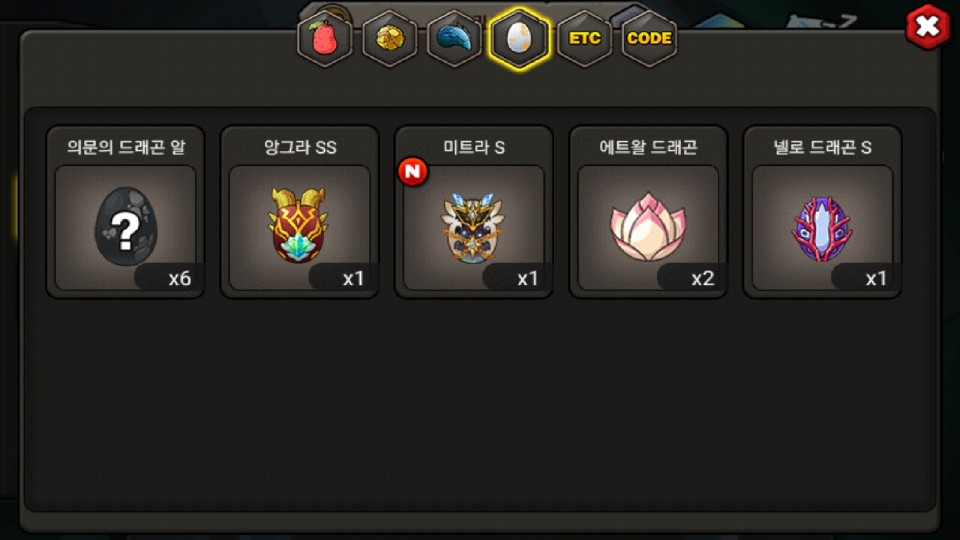Open the spotted egg tab
The image size is (960, 540).
[519, 39]
